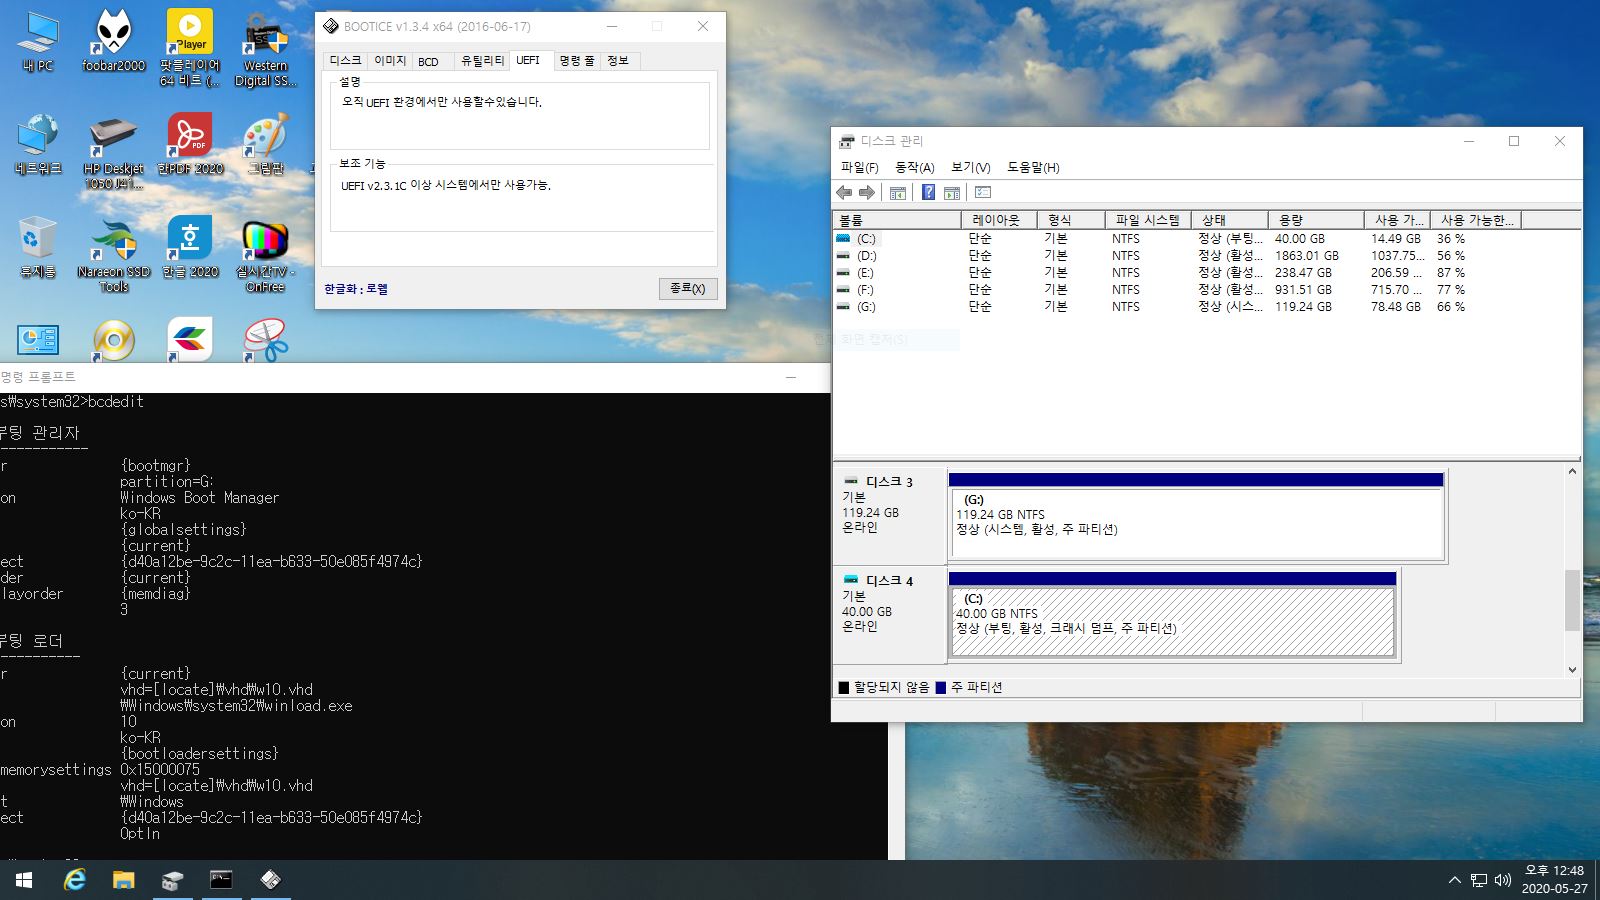
Task: Launch the foobar2000 desktop shortcut
Action: 114,42
